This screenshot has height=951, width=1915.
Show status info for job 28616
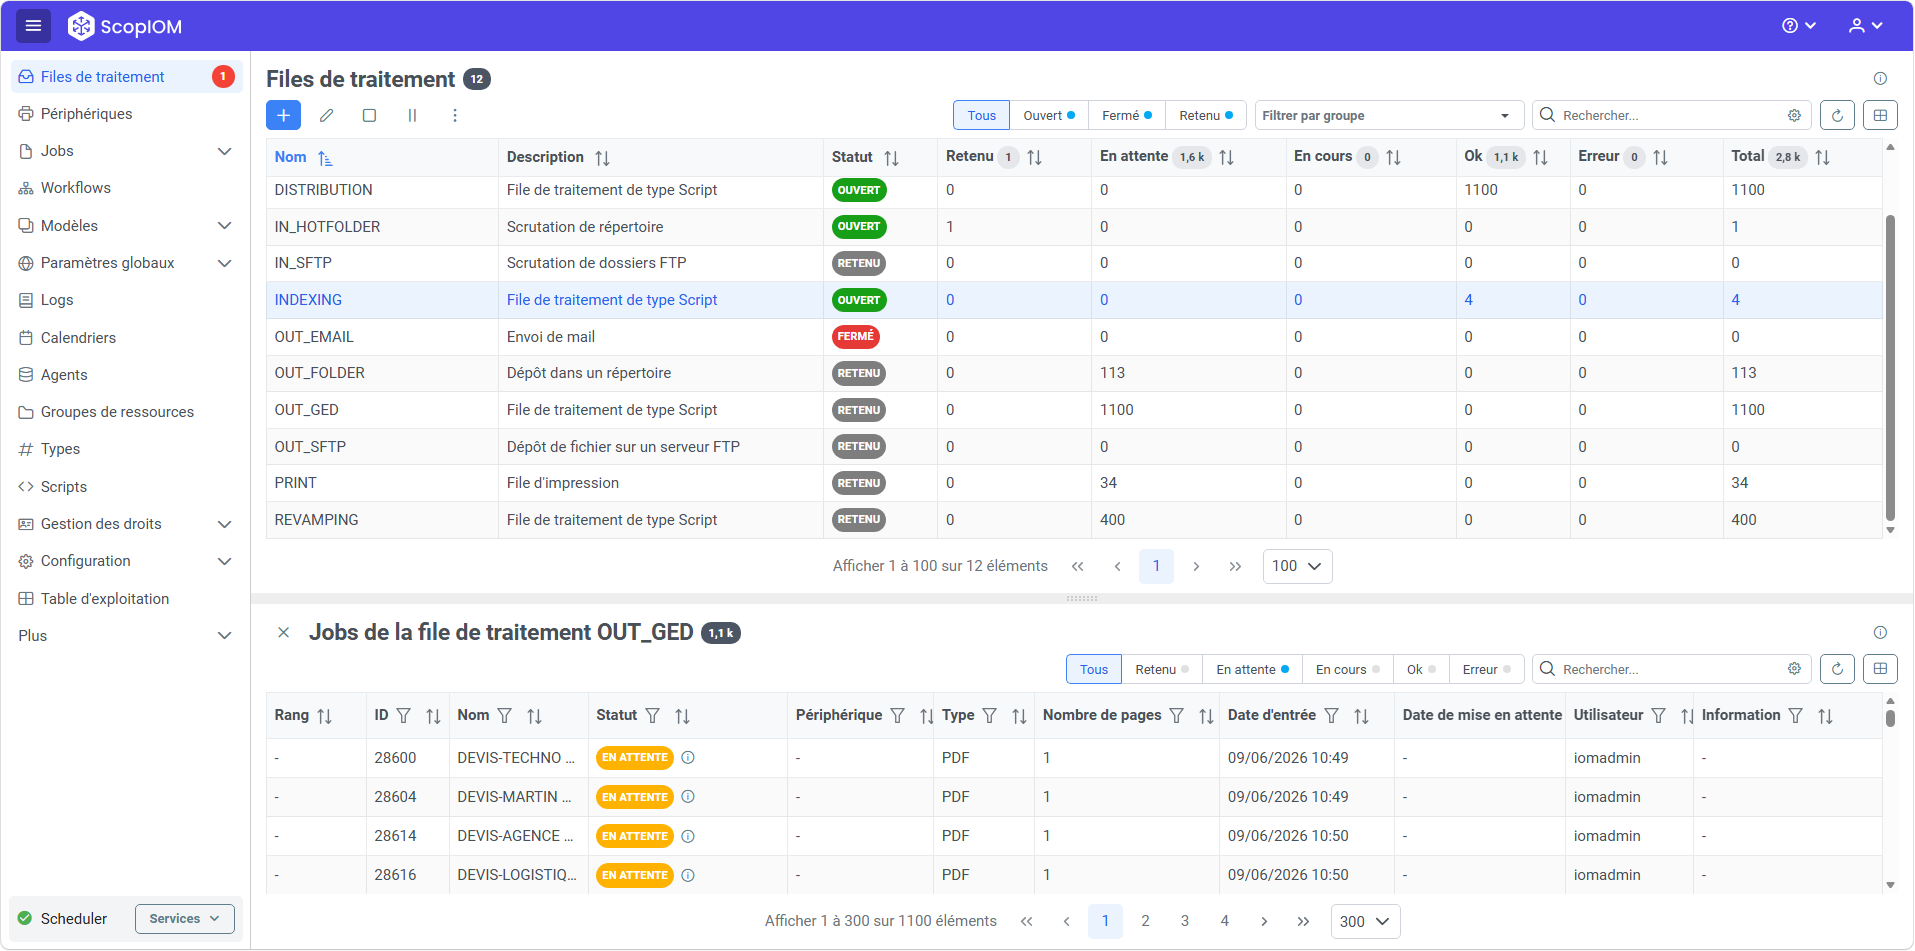point(688,875)
